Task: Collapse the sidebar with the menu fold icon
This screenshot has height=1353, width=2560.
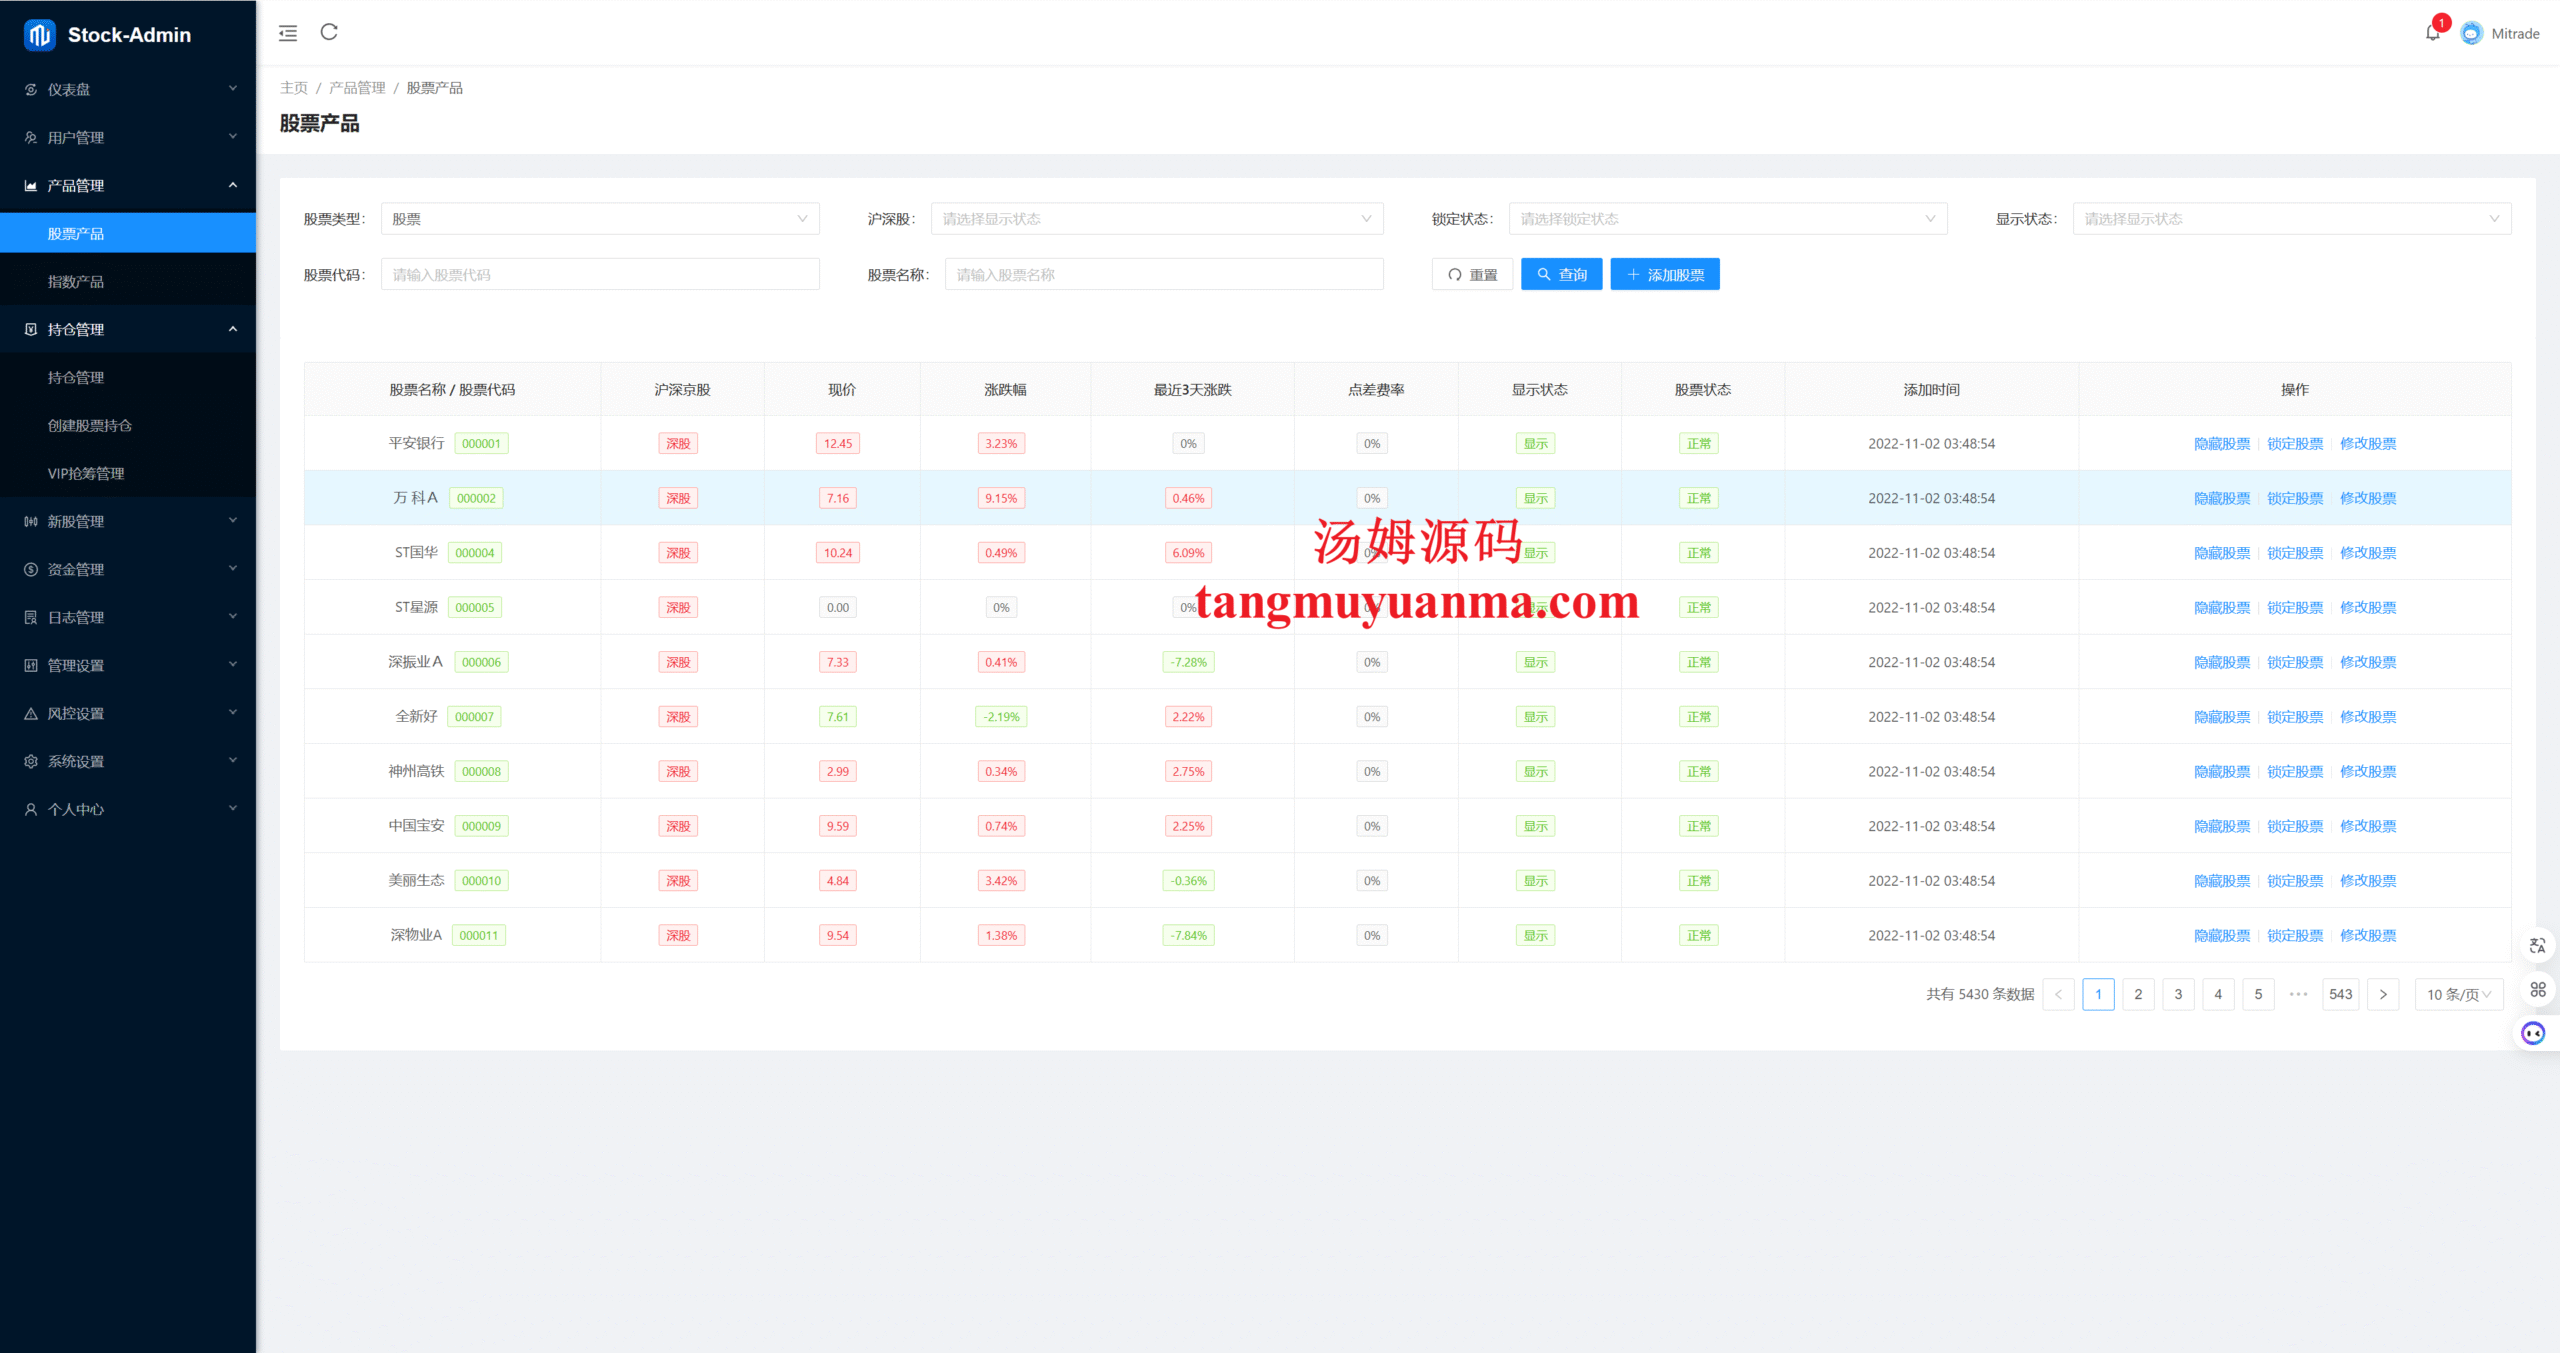Action: 288,33
